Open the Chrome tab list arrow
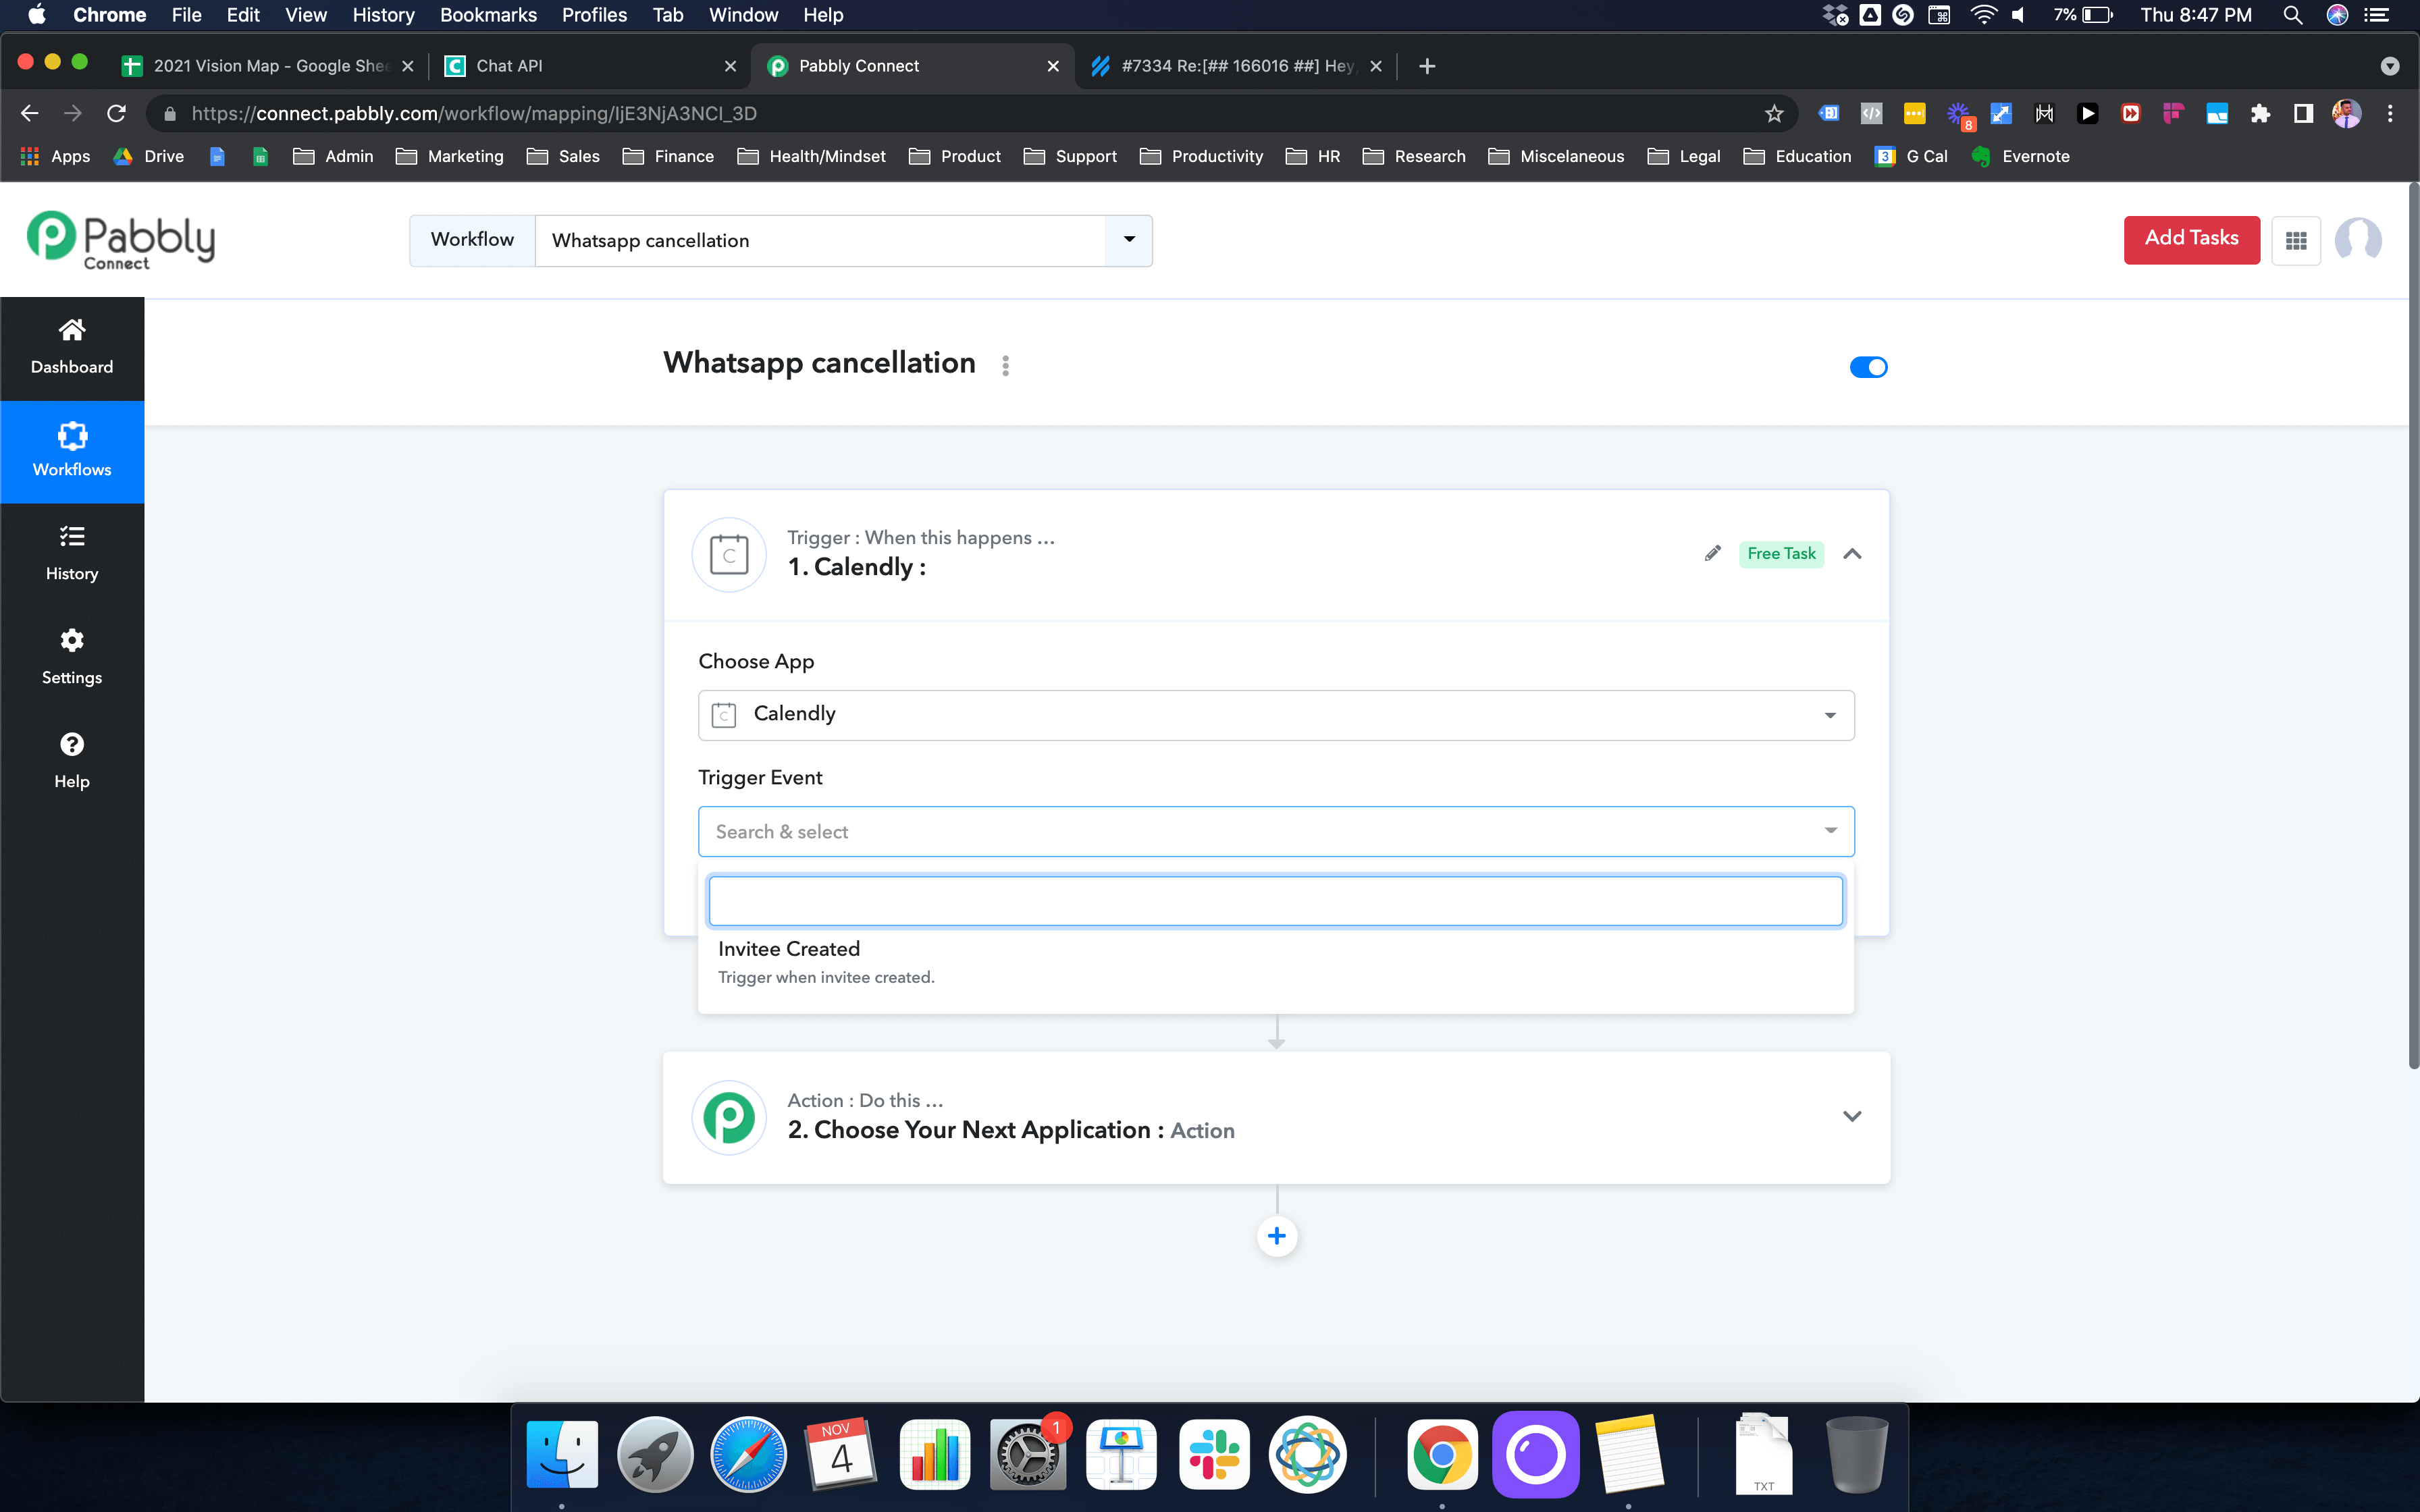Image resolution: width=2420 pixels, height=1512 pixels. 2390,66
